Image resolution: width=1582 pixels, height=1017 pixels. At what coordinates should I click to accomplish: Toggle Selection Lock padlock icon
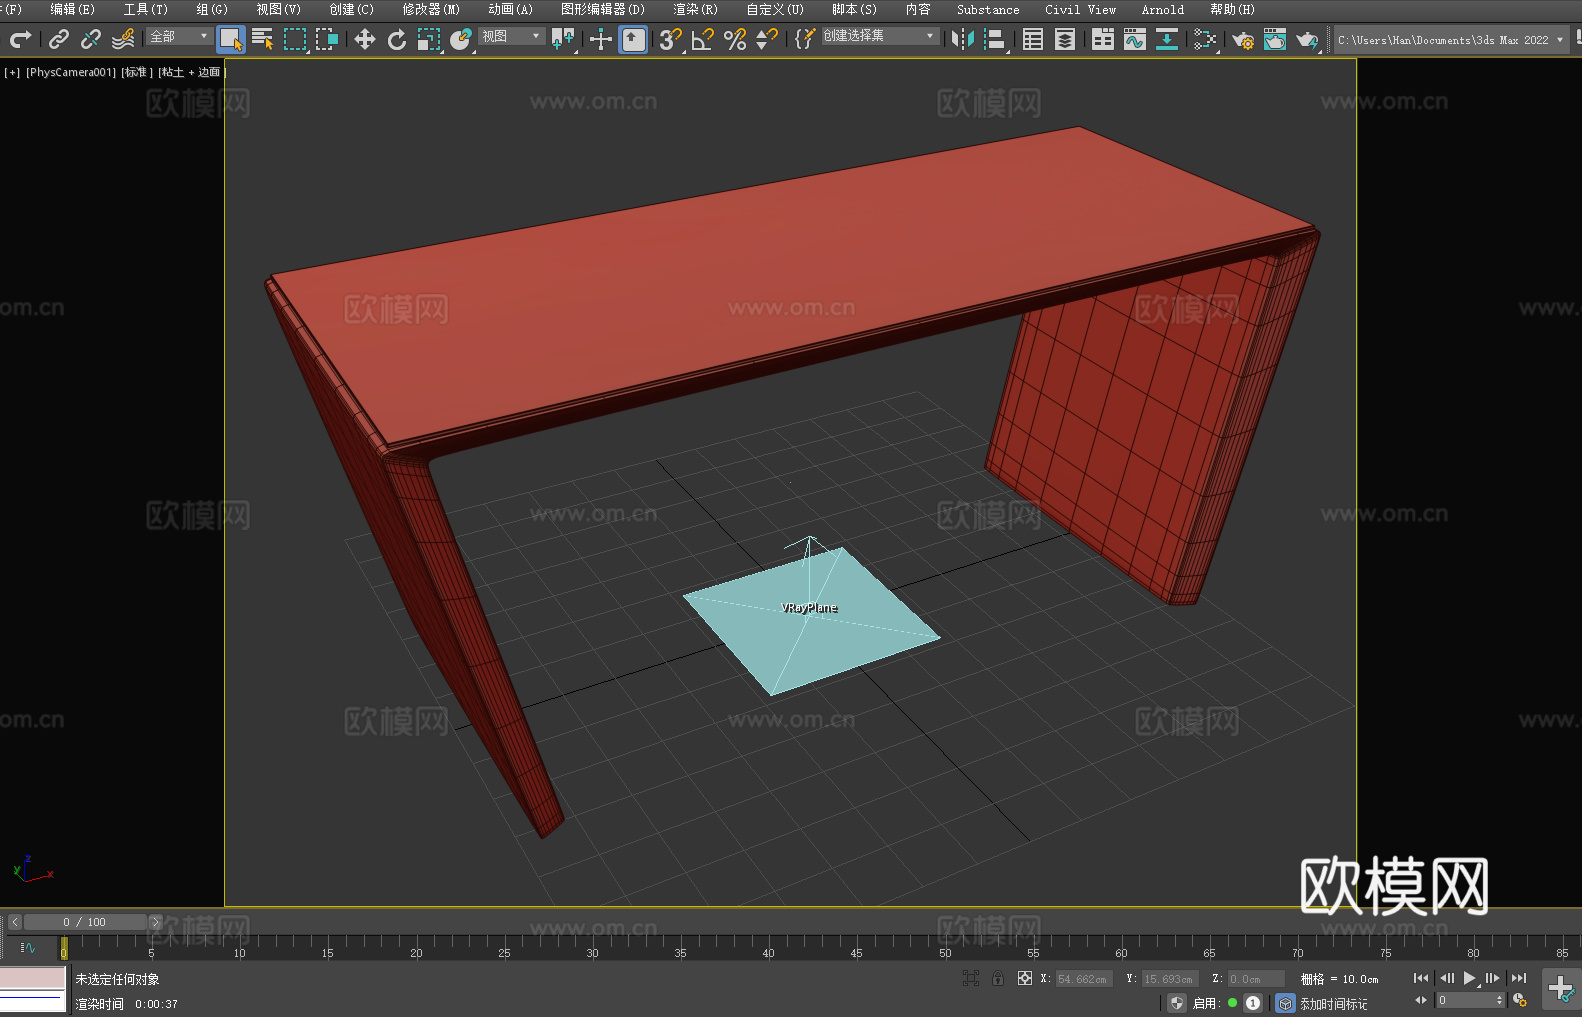(998, 978)
